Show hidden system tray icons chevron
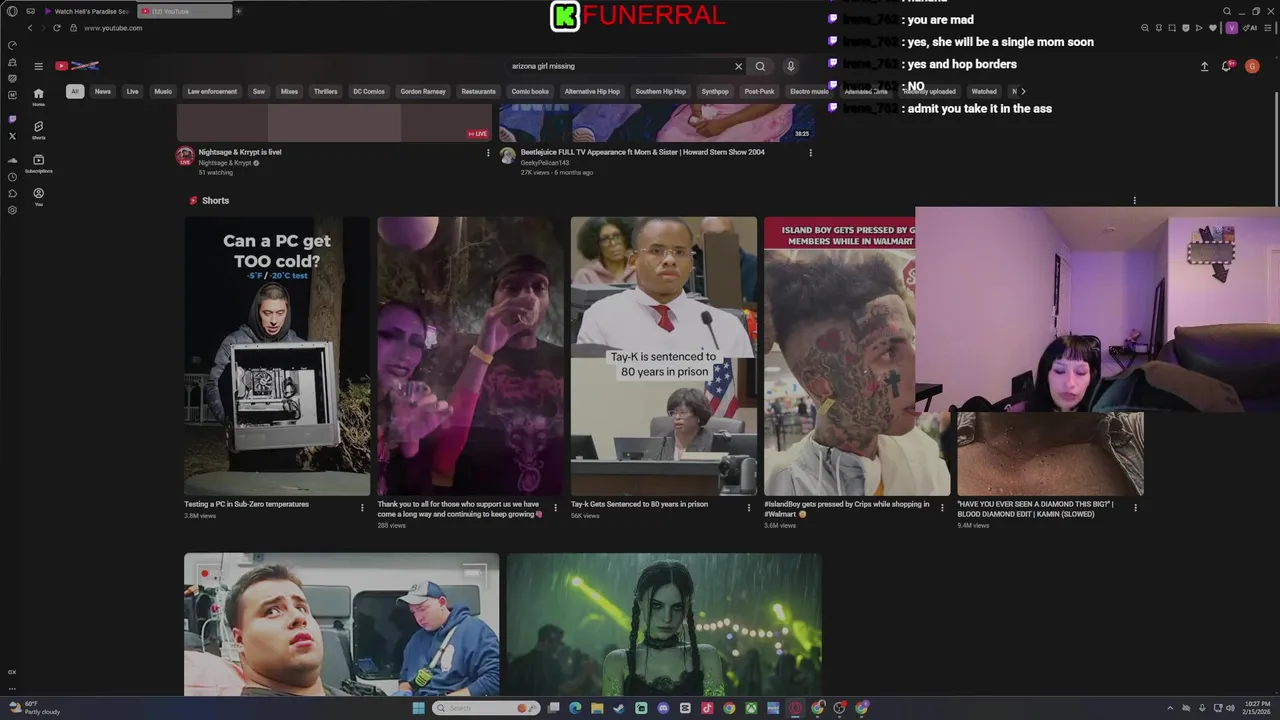Screen dimensions: 1280x720 (1172, 709)
